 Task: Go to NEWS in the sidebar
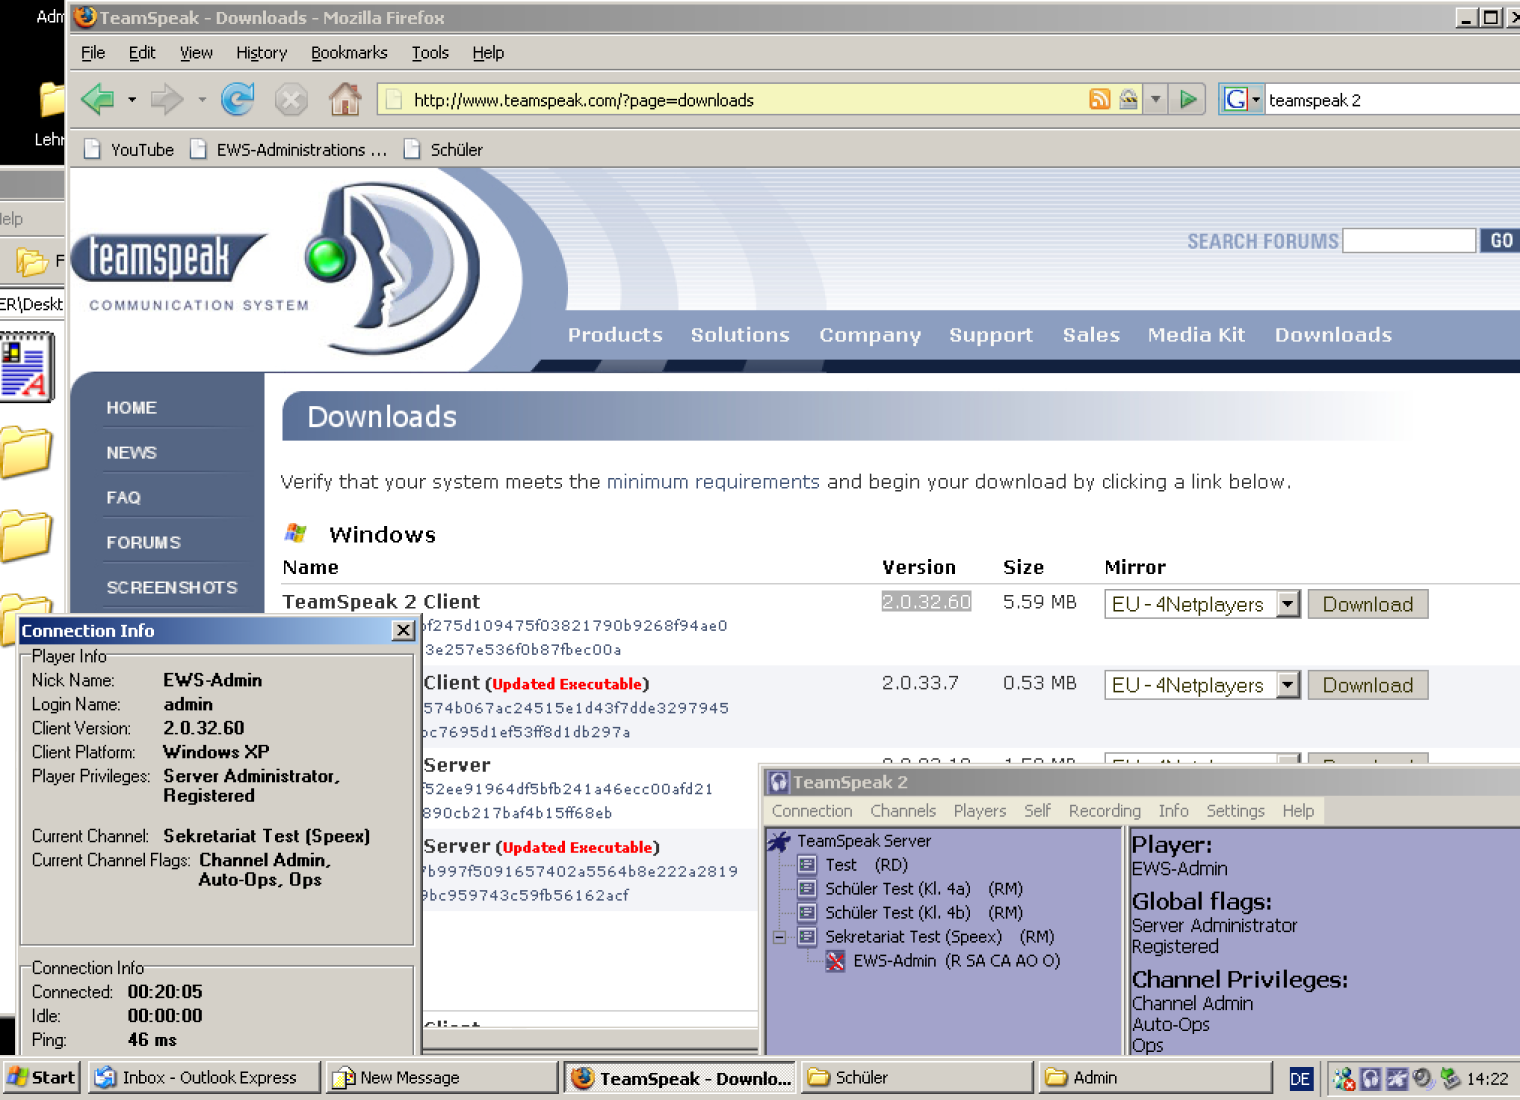(131, 453)
